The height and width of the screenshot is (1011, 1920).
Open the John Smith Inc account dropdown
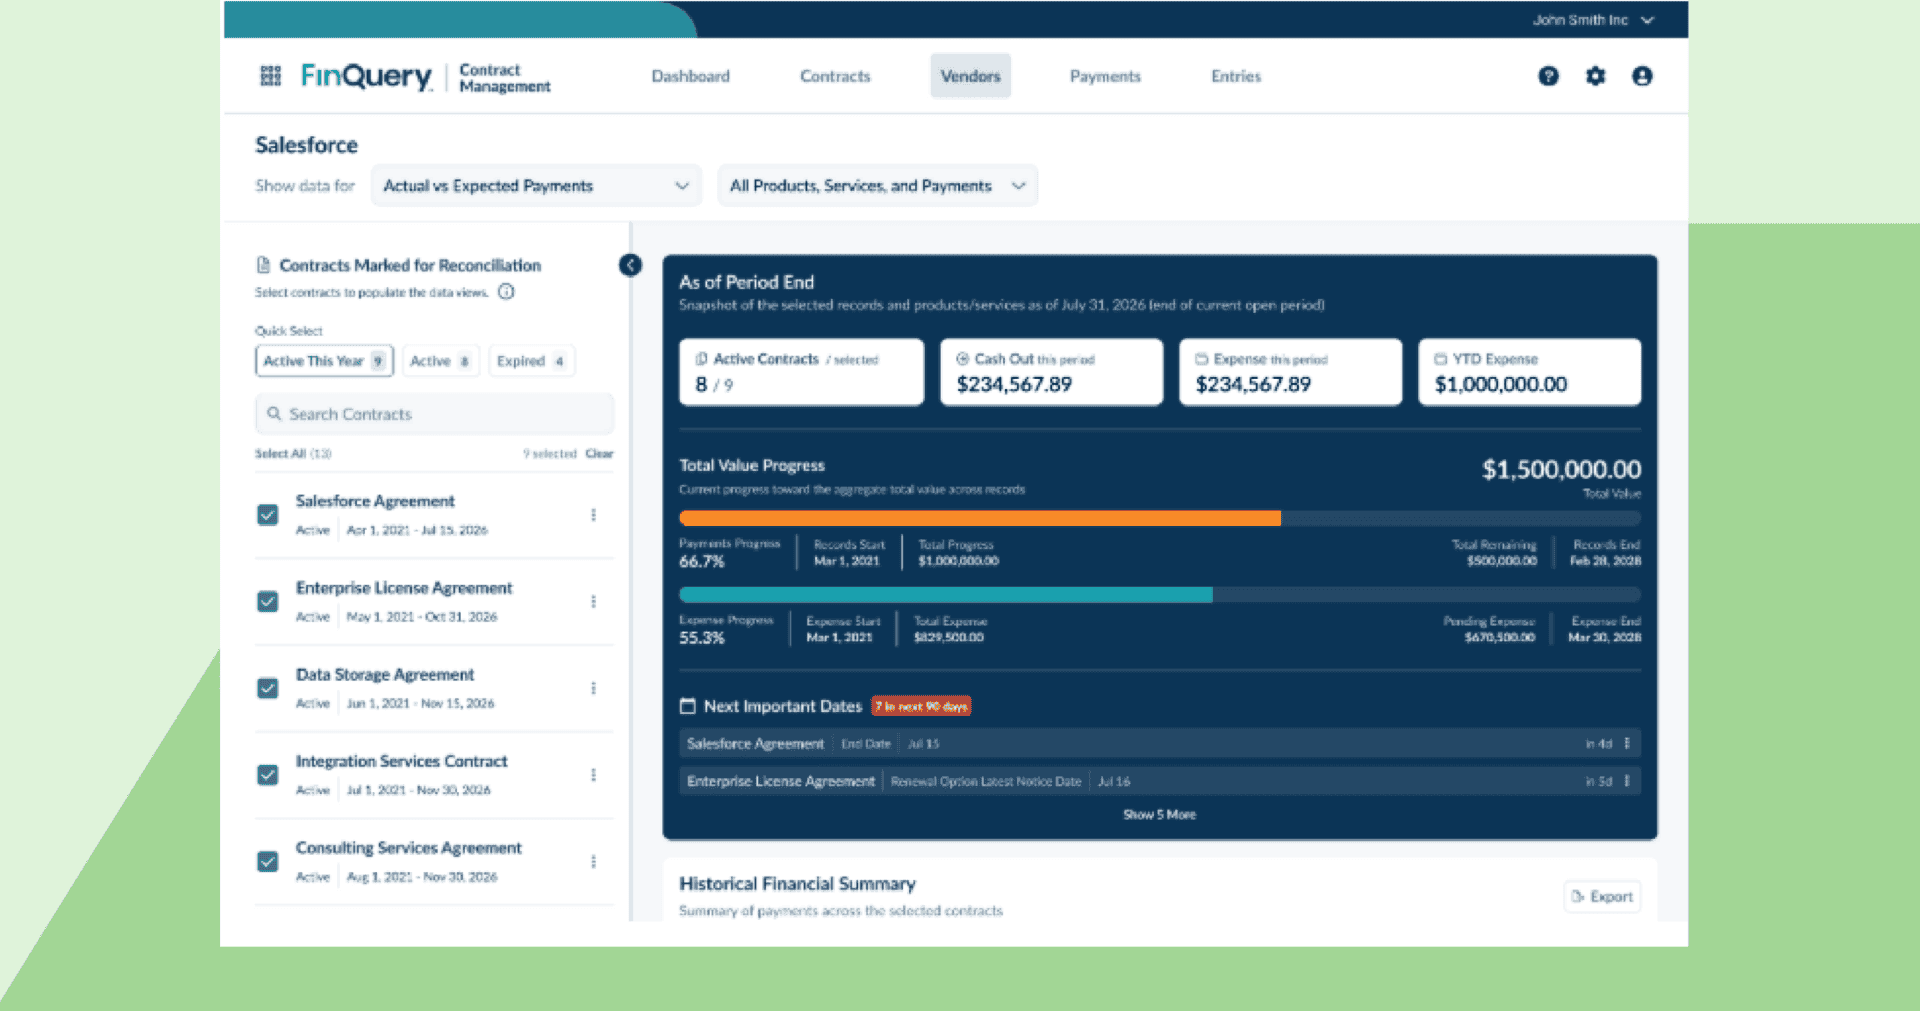point(1593,20)
